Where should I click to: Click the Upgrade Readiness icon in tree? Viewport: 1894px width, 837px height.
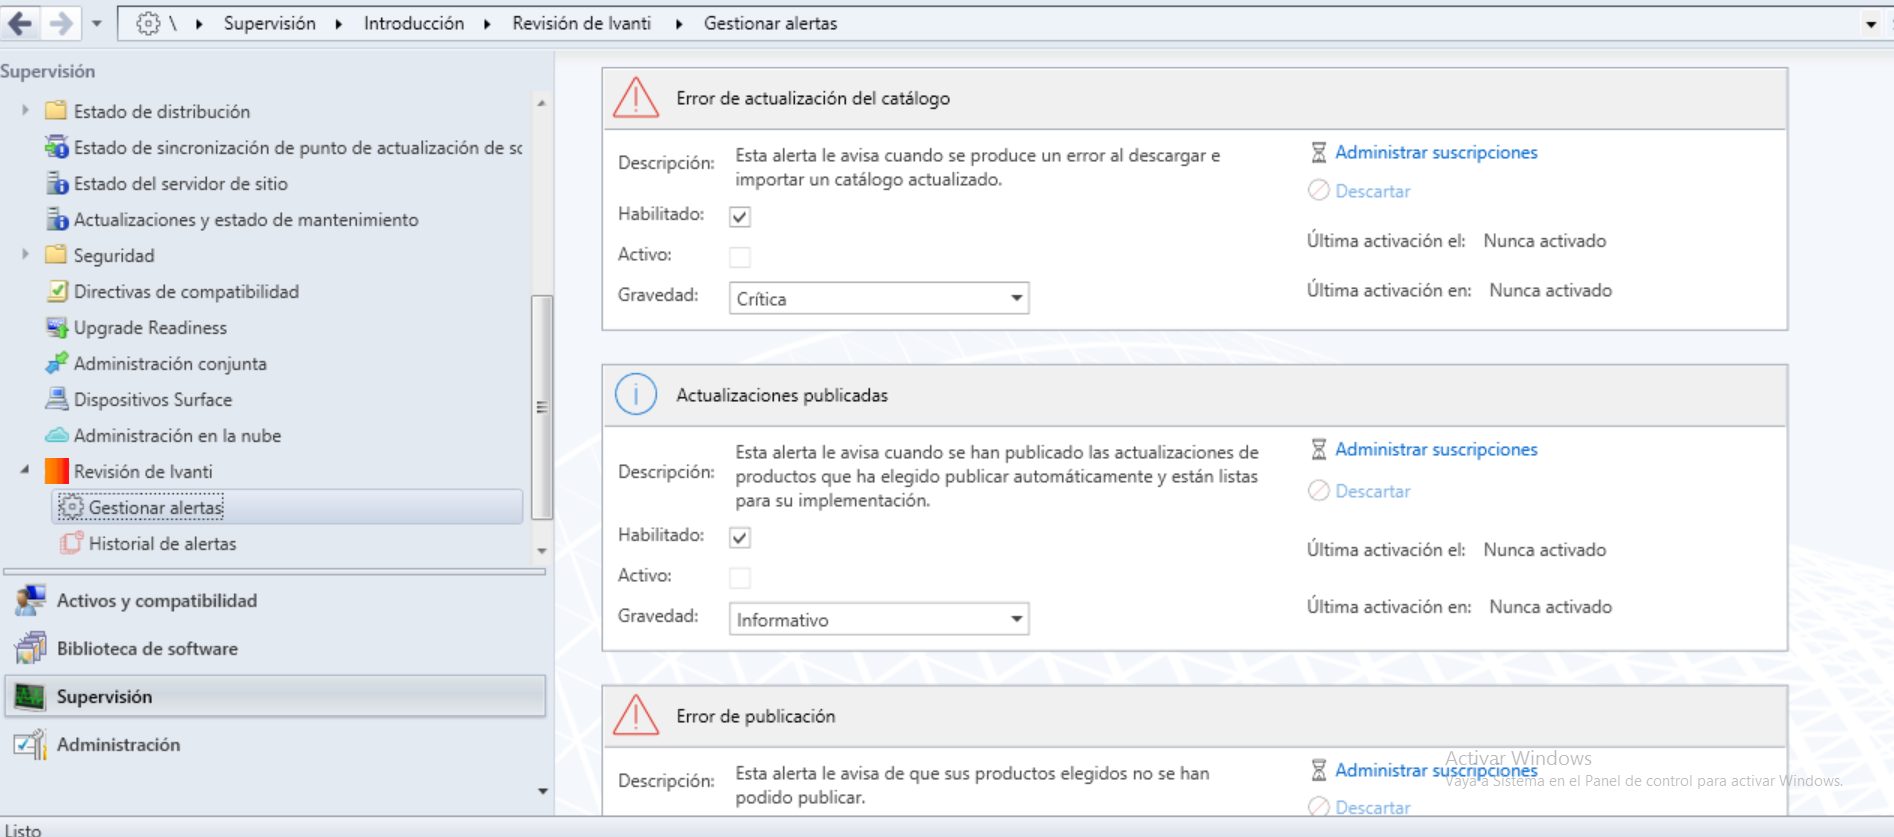click(x=57, y=328)
